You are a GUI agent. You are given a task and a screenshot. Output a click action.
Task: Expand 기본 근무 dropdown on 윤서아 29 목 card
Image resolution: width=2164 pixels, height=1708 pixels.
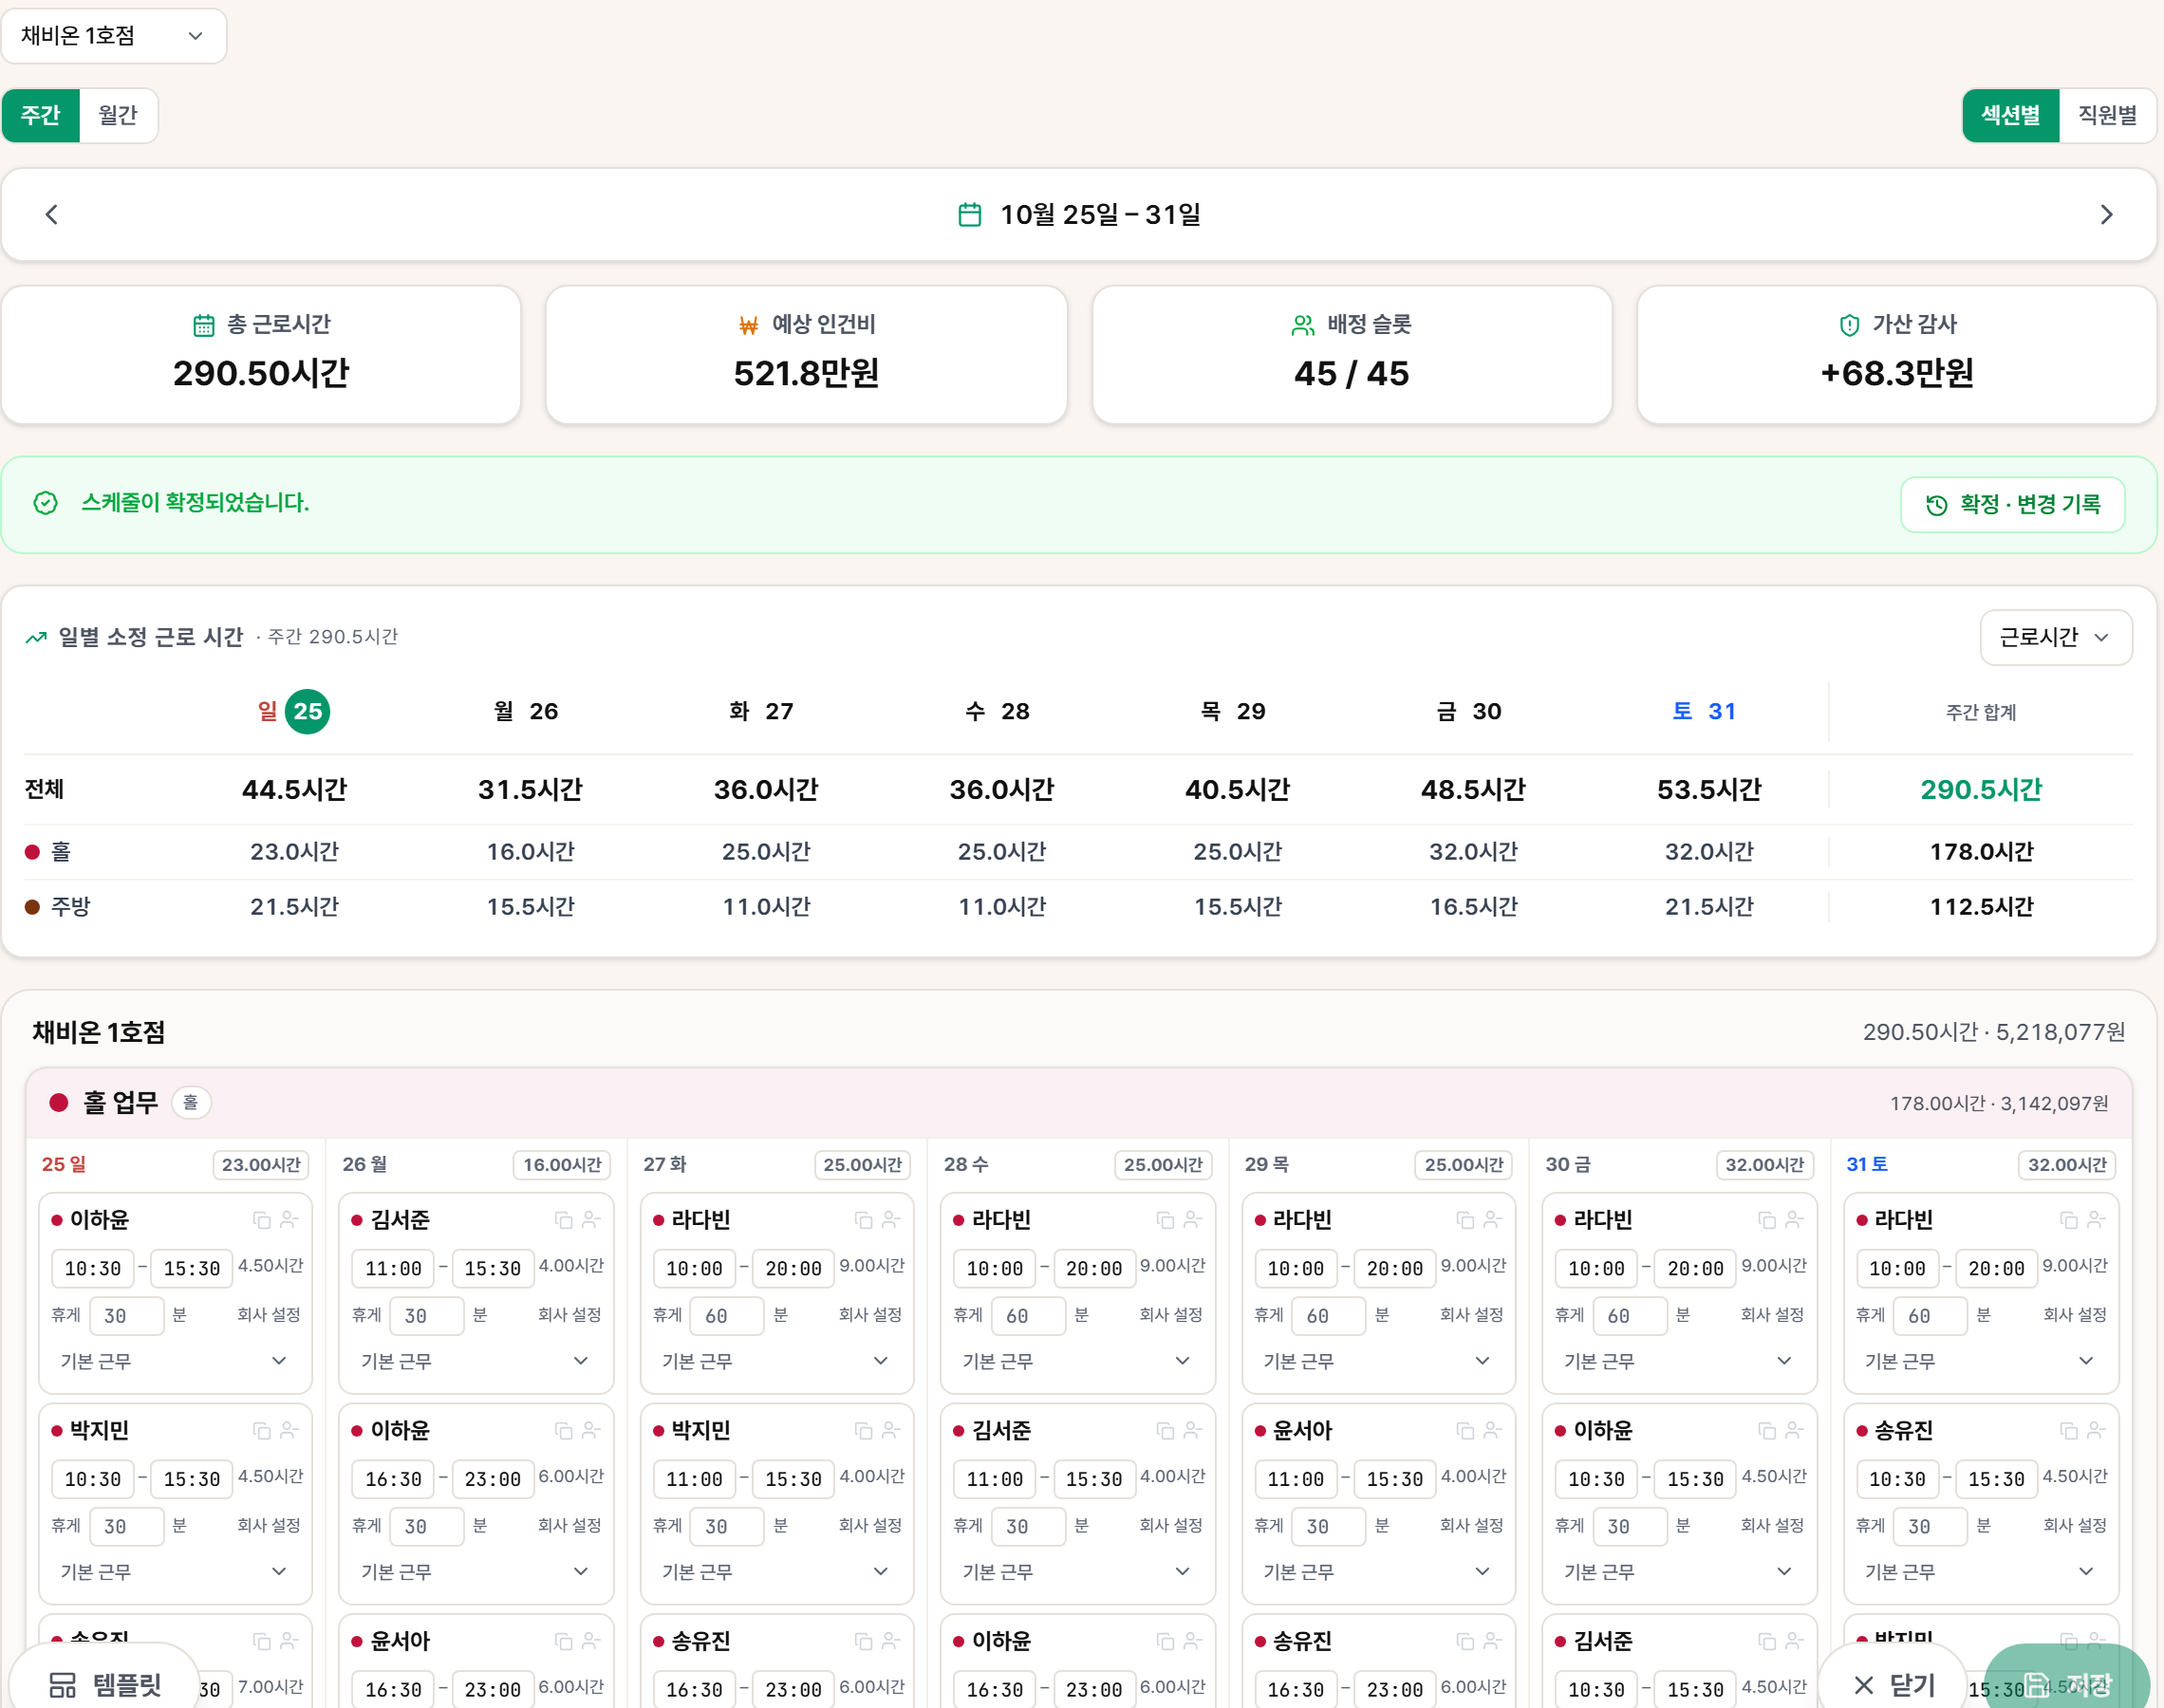pyautogui.click(x=1378, y=1572)
